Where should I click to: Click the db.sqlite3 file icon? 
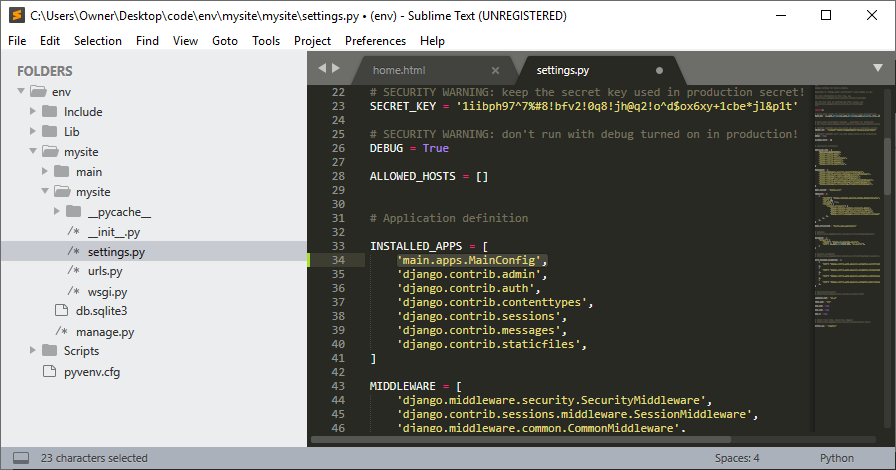(x=61, y=310)
